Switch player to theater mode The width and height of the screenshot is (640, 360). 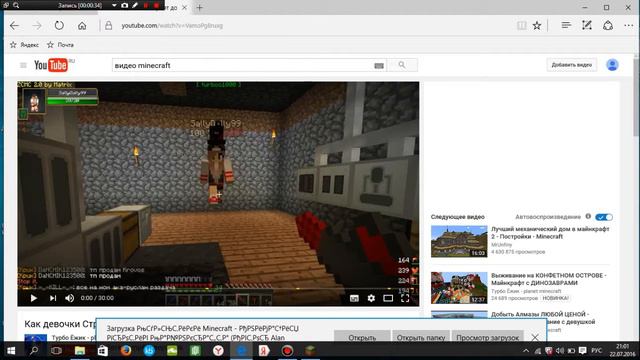click(x=388, y=298)
